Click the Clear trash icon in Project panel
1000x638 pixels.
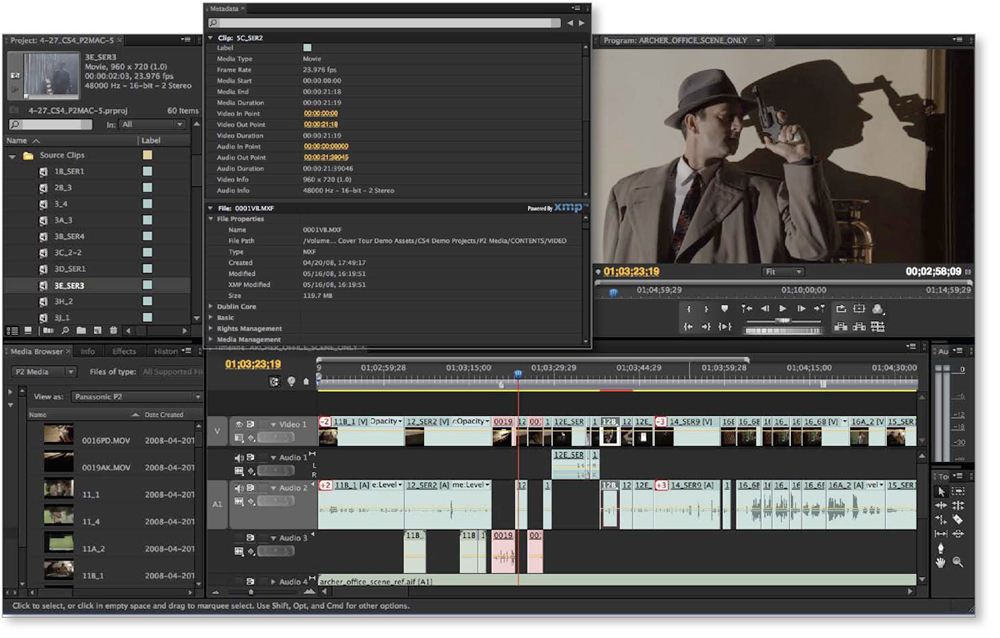tap(114, 330)
